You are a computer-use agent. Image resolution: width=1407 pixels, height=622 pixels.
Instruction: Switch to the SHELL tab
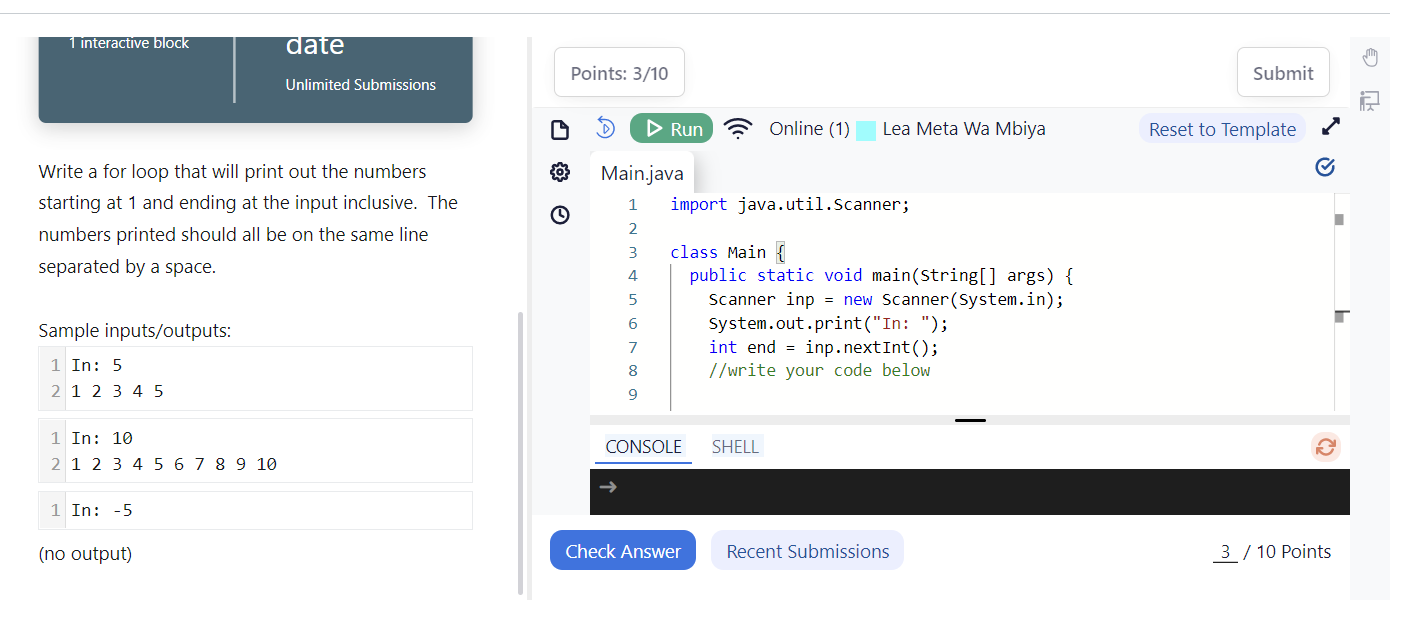coord(735,446)
